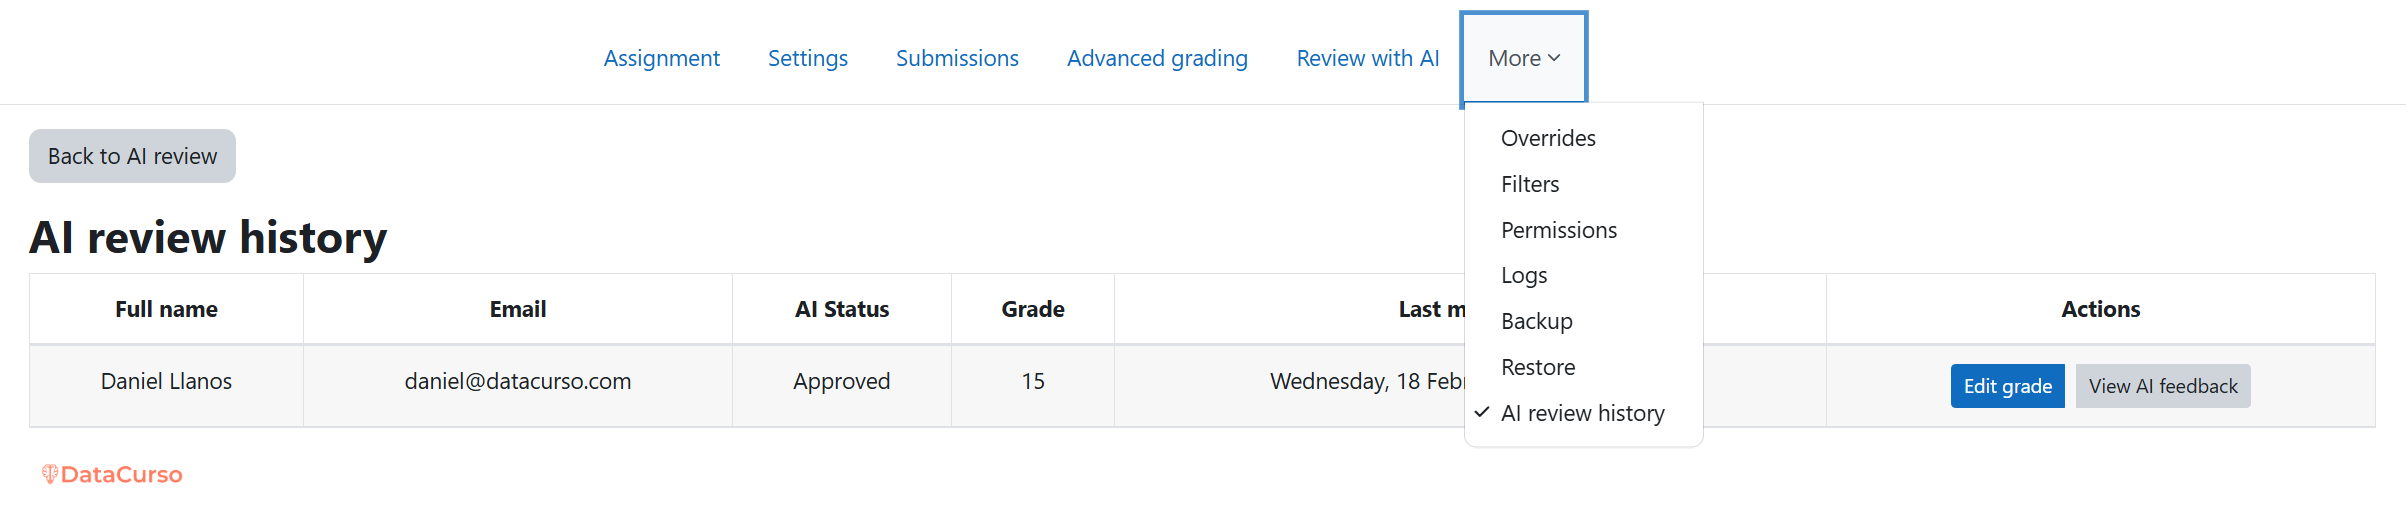Click the Full name column header
The height and width of the screenshot is (525, 2406).
pos(166,309)
